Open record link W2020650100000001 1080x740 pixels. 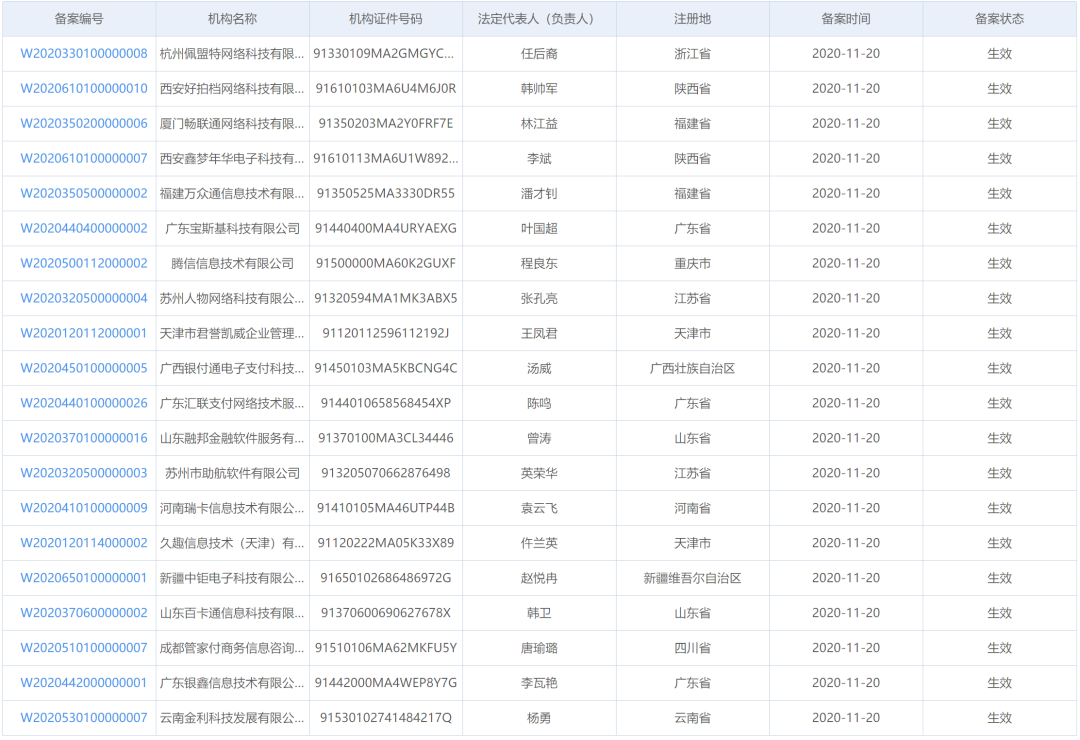click(84, 578)
